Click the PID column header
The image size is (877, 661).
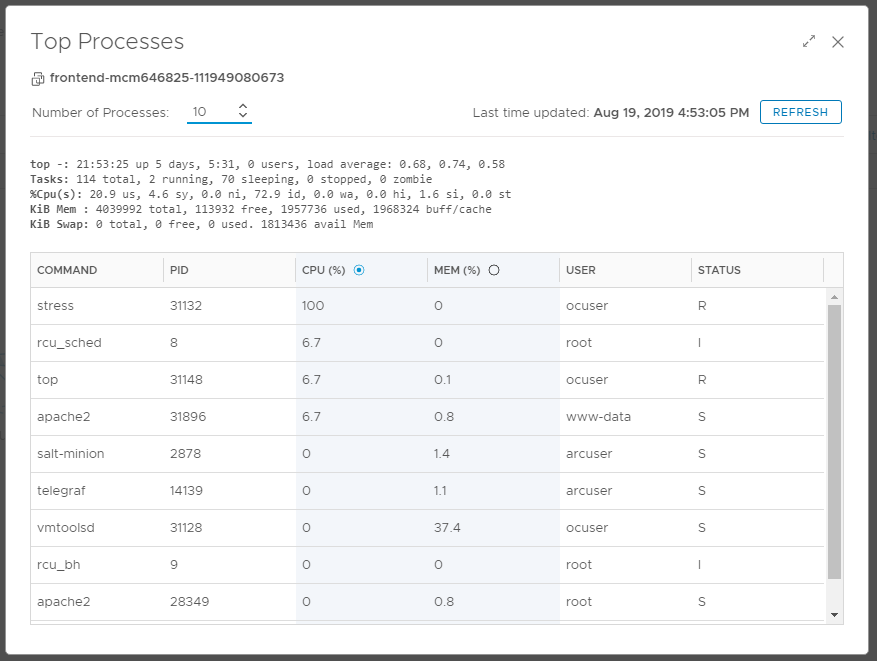pyautogui.click(x=179, y=270)
